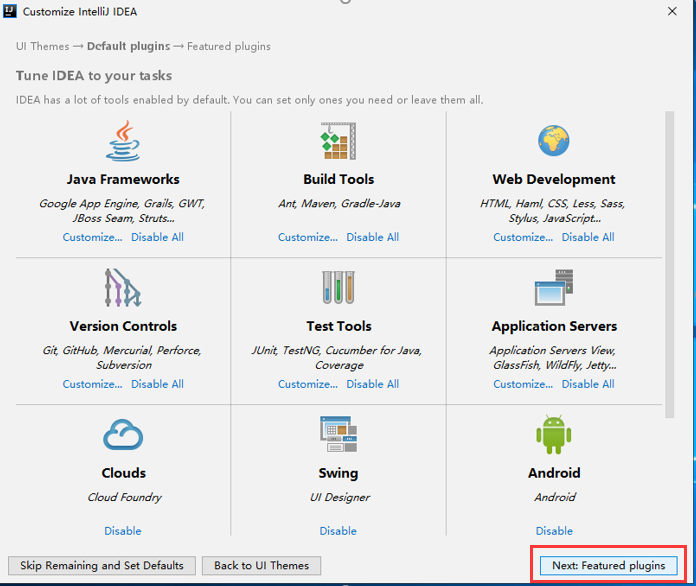The height and width of the screenshot is (586, 696).
Task: Click the IntelliJ IDEA logo in title bar
Action: point(10,11)
